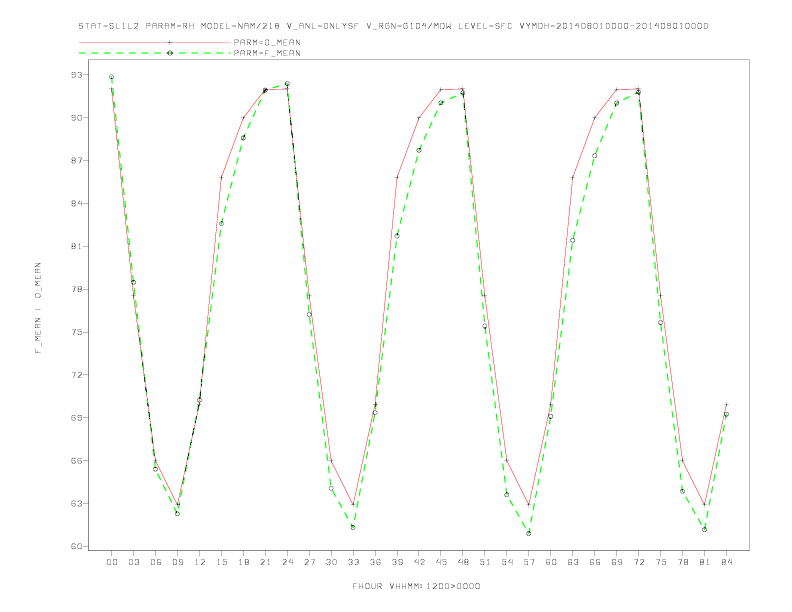Click the x-axis forecast hour label 48
792x612 pixels.
point(463,562)
